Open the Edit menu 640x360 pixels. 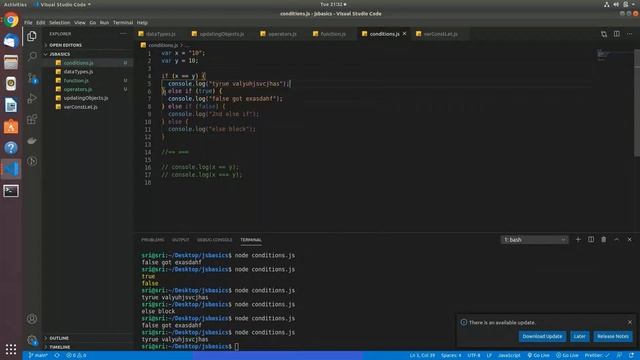tap(41, 22)
